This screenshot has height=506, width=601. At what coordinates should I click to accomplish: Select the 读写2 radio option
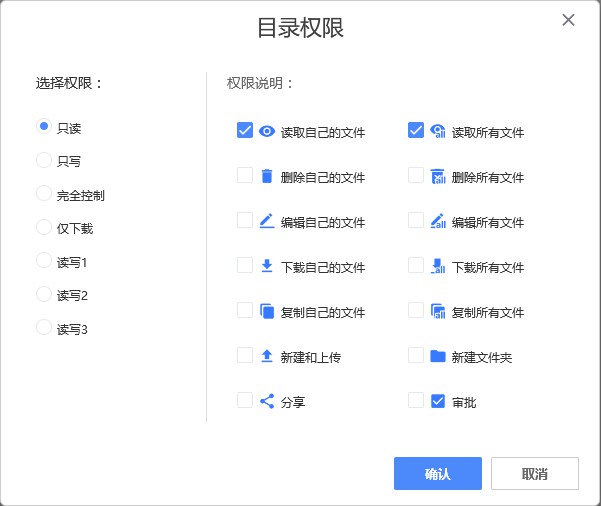coord(44,294)
